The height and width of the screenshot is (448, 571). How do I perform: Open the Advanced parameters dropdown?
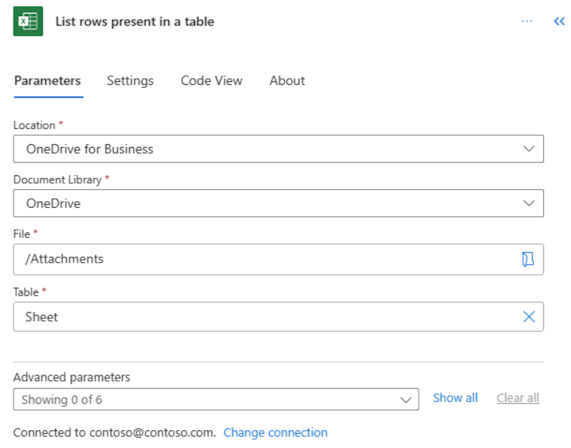pyautogui.click(x=216, y=399)
